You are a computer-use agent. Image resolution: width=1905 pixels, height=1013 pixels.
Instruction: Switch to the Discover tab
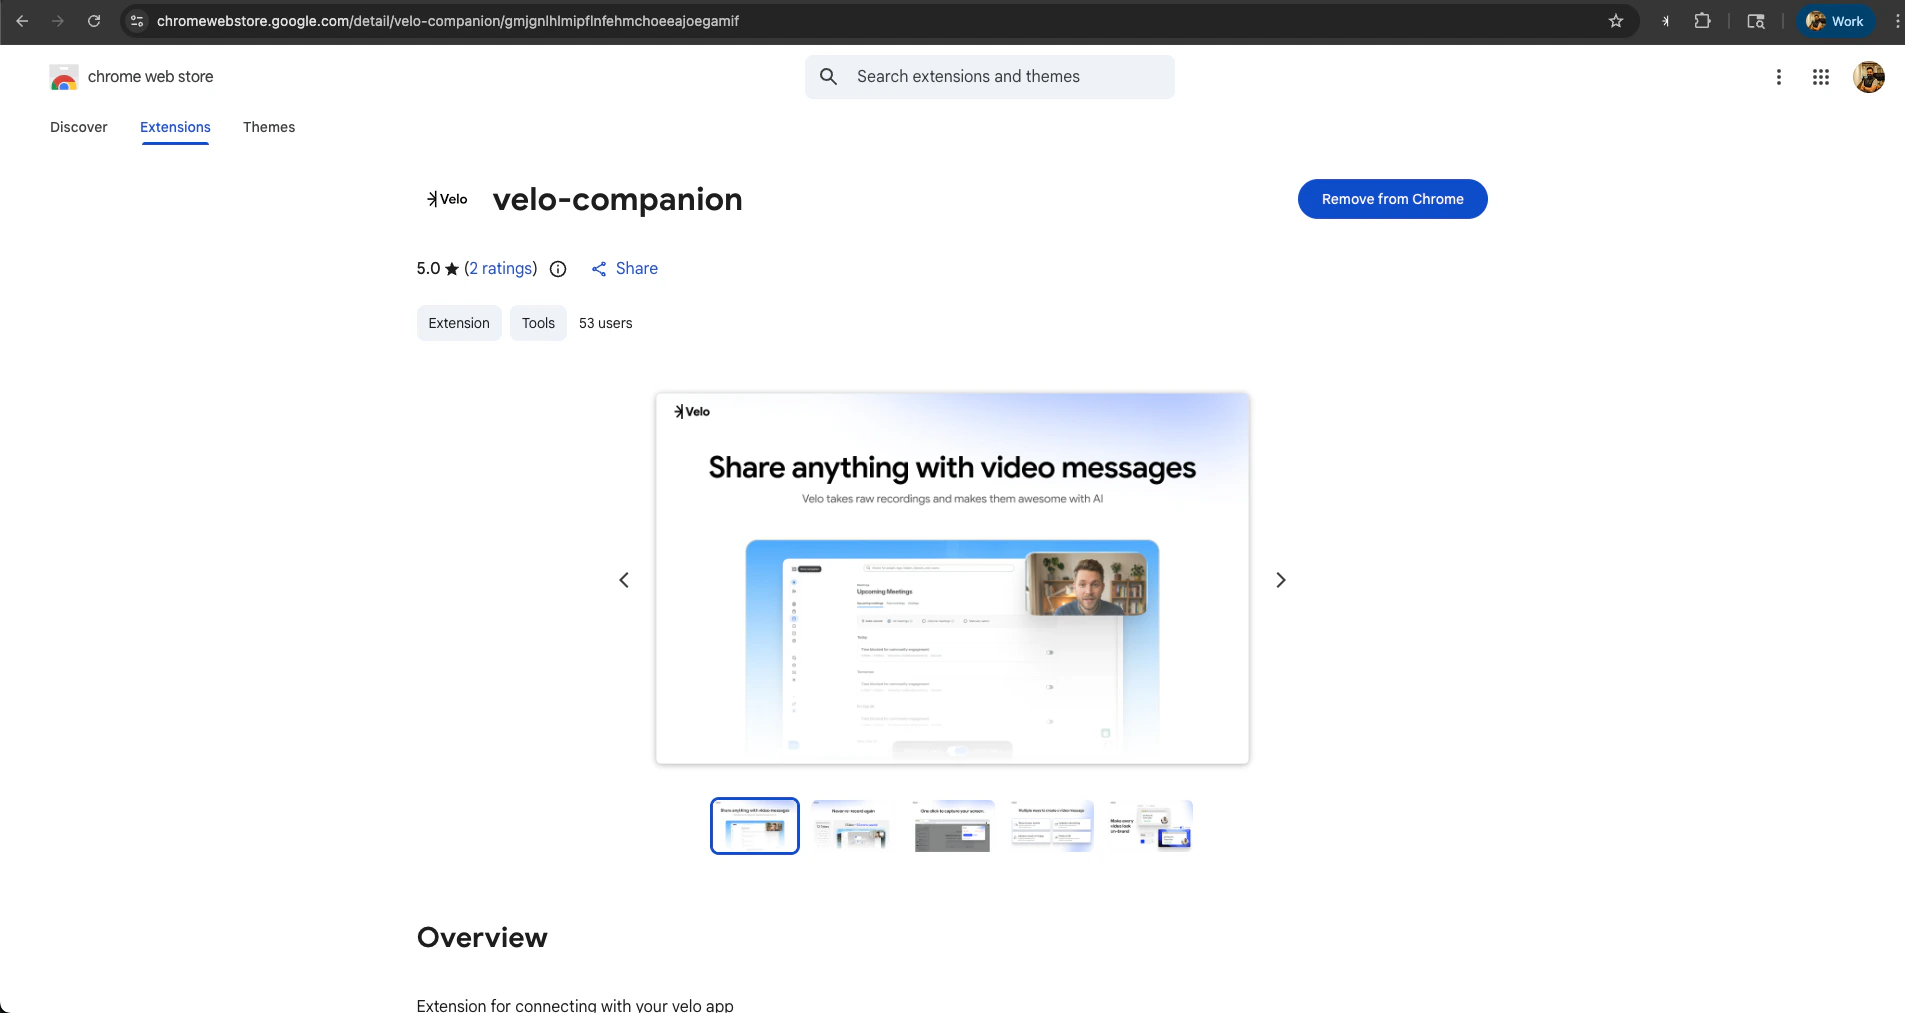click(79, 127)
